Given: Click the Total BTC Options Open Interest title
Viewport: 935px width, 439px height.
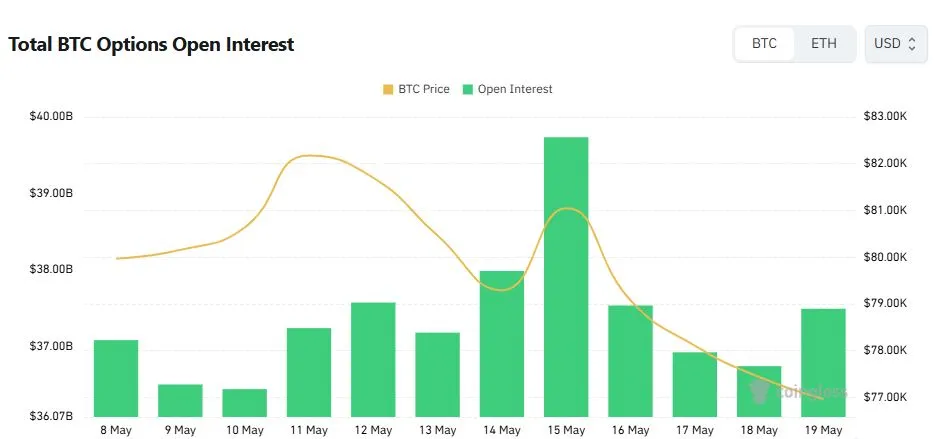Looking at the screenshot, I should pyautogui.click(x=151, y=45).
